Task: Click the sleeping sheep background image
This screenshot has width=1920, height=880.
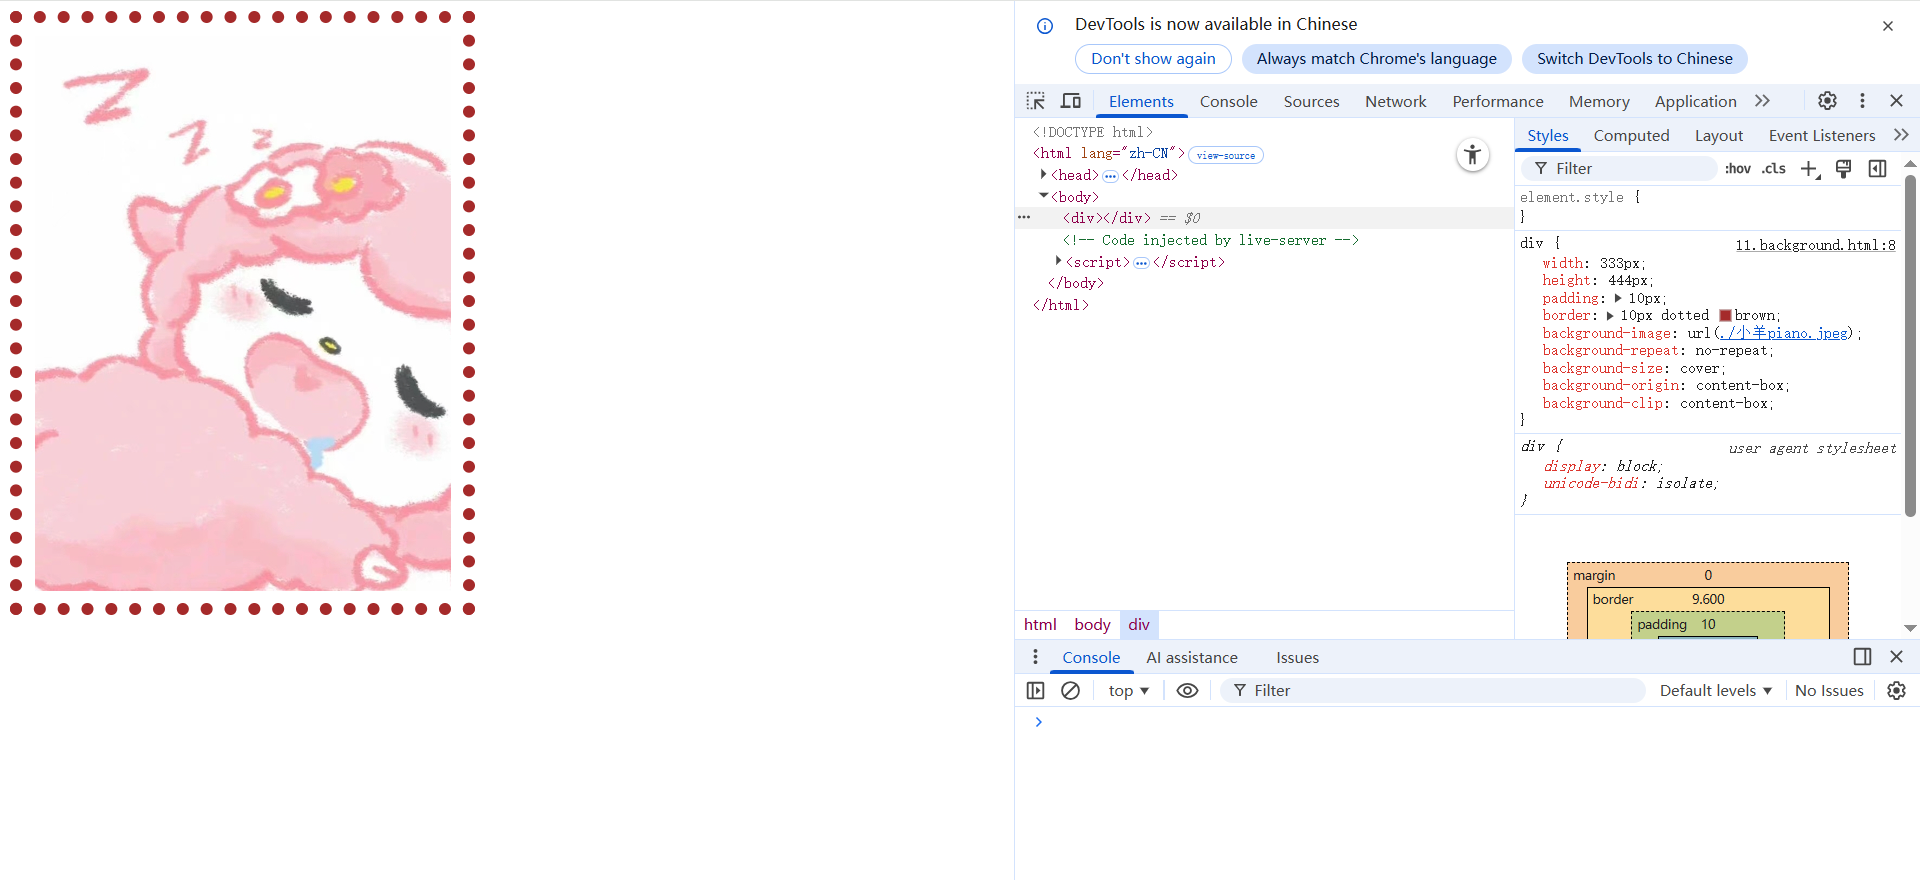Action: 243,313
